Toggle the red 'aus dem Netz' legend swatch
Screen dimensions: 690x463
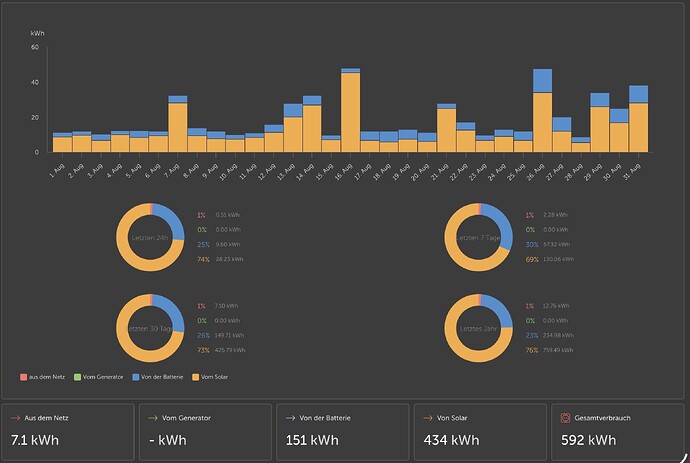(23, 377)
